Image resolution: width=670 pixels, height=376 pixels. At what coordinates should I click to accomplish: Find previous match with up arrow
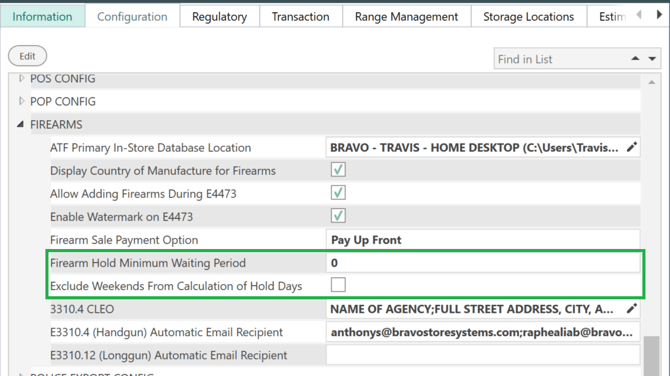[635, 59]
